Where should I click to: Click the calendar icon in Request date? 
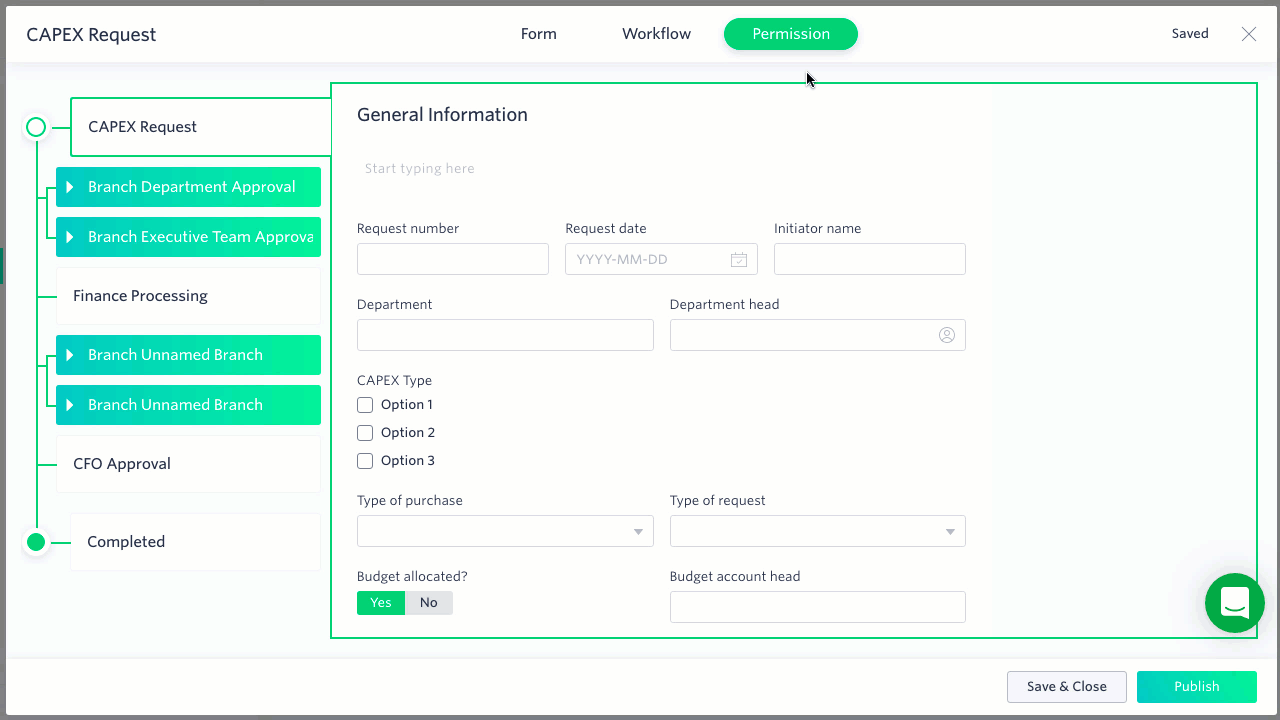pyautogui.click(x=739, y=260)
